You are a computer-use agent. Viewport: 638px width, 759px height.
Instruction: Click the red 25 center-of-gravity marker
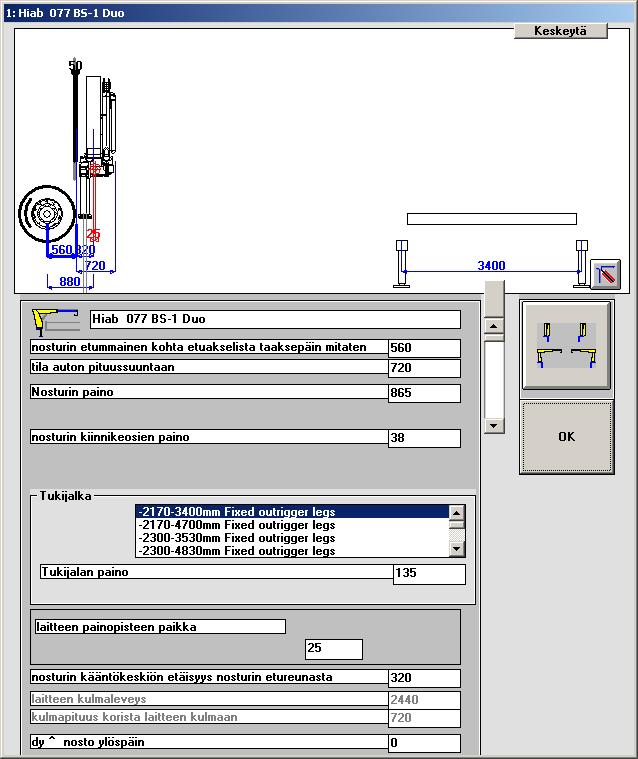(x=93, y=235)
